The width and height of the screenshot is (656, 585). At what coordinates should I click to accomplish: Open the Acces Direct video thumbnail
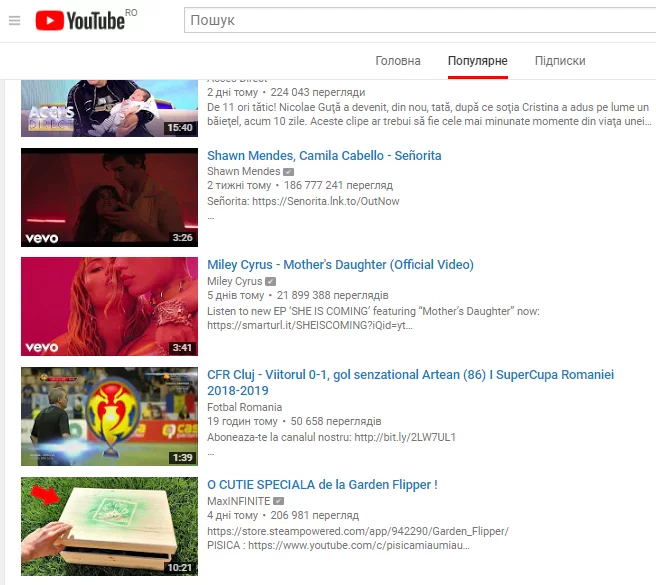click(109, 108)
